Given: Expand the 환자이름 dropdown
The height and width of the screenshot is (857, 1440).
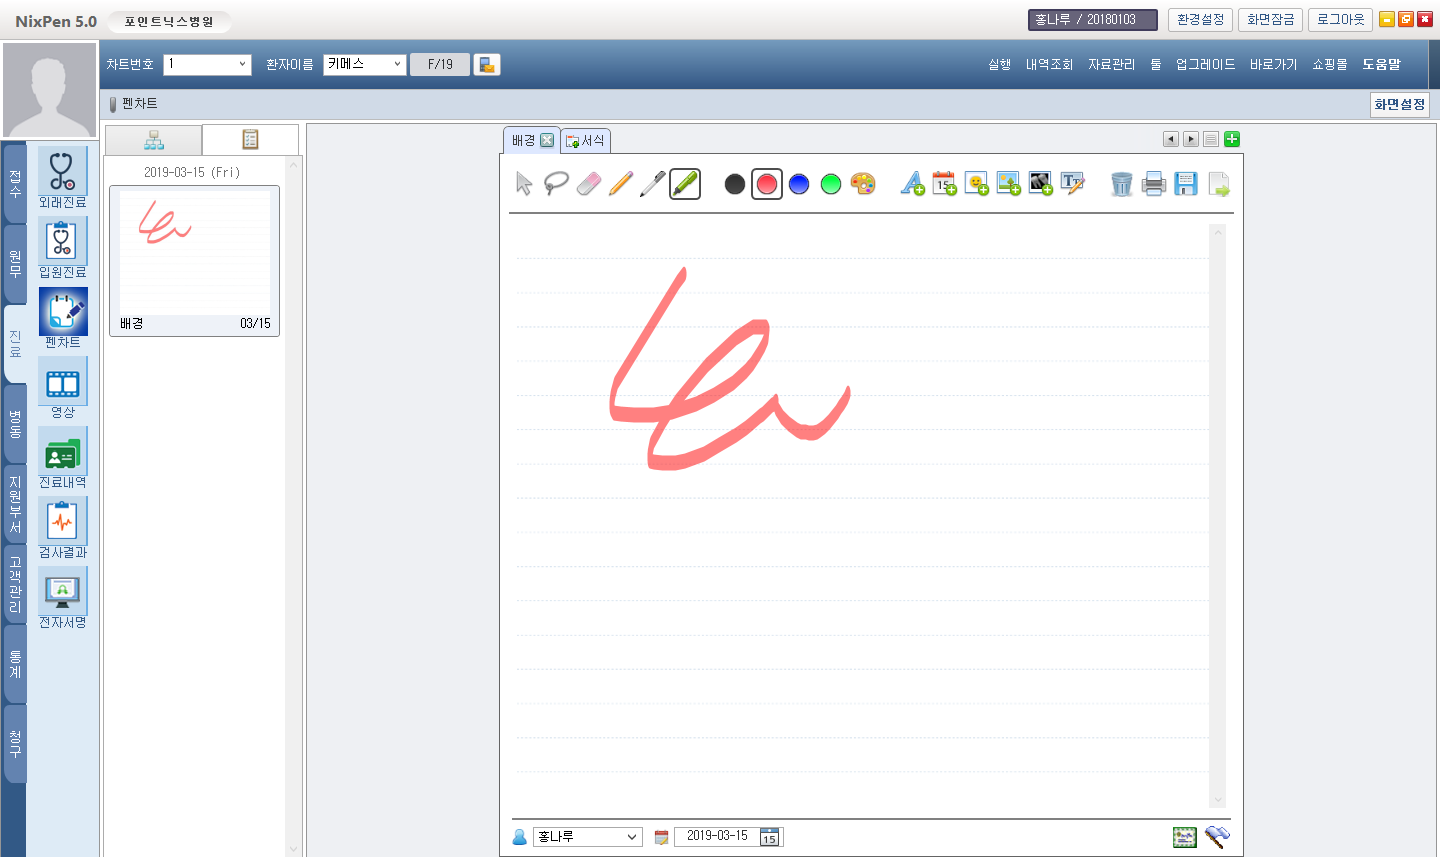Looking at the screenshot, I should pyautogui.click(x=397, y=64).
